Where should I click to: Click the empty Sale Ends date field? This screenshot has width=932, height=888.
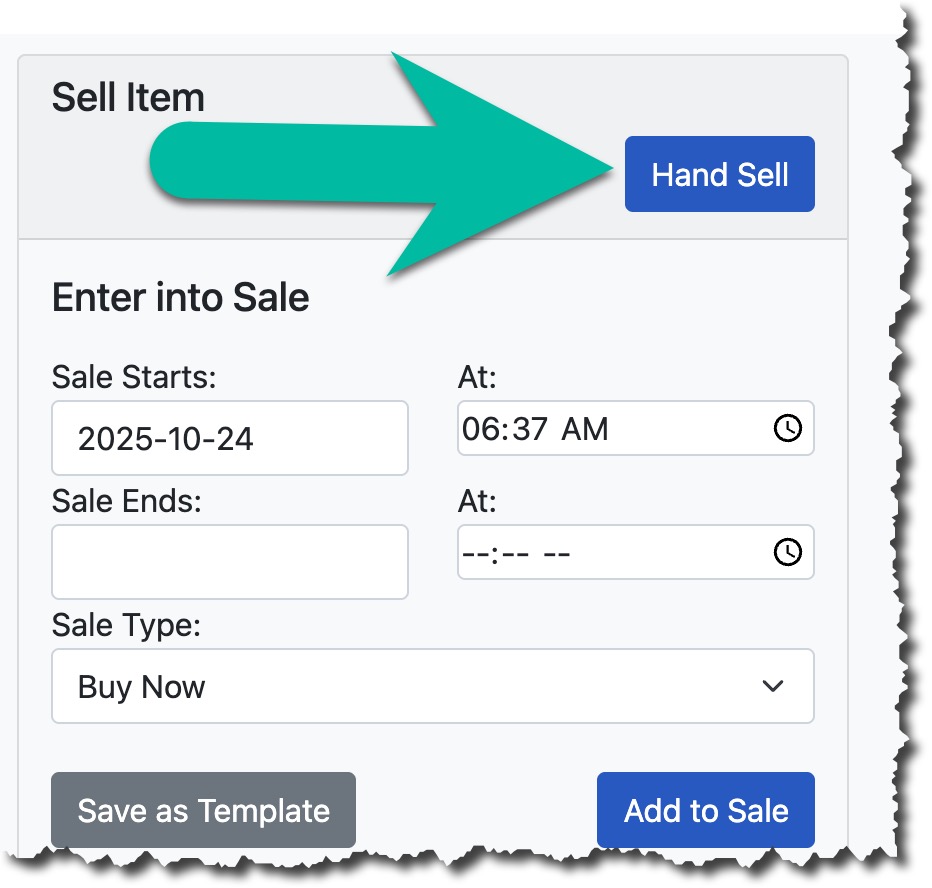(x=229, y=561)
